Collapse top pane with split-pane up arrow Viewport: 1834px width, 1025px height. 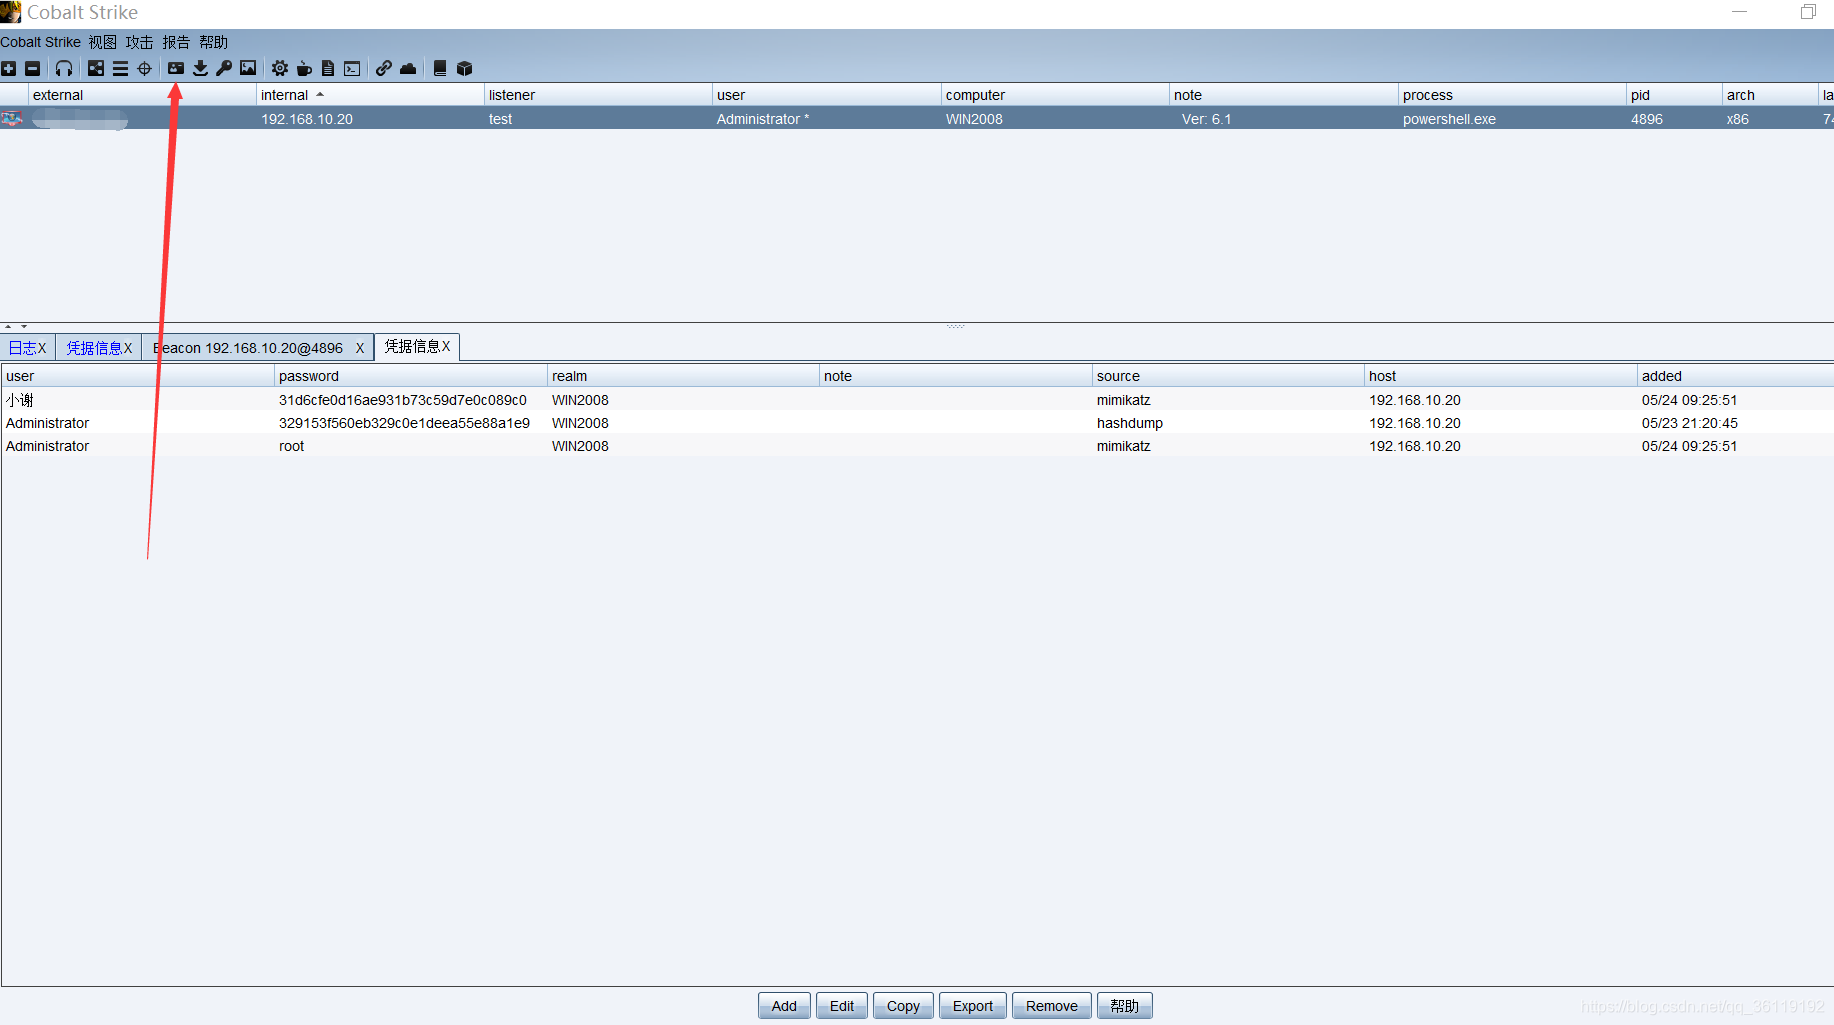pyautogui.click(x=8, y=327)
